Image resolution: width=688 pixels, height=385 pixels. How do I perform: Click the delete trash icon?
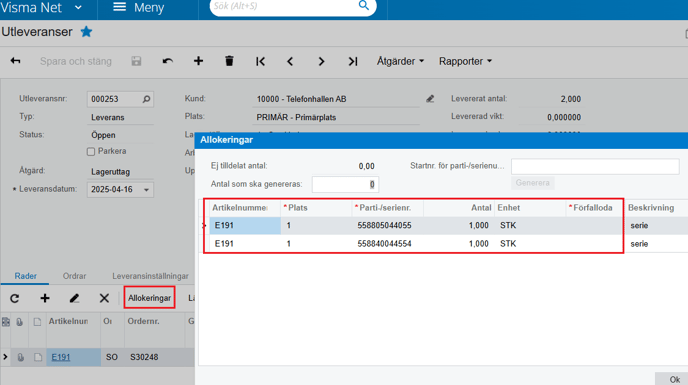(x=229, y=61)
